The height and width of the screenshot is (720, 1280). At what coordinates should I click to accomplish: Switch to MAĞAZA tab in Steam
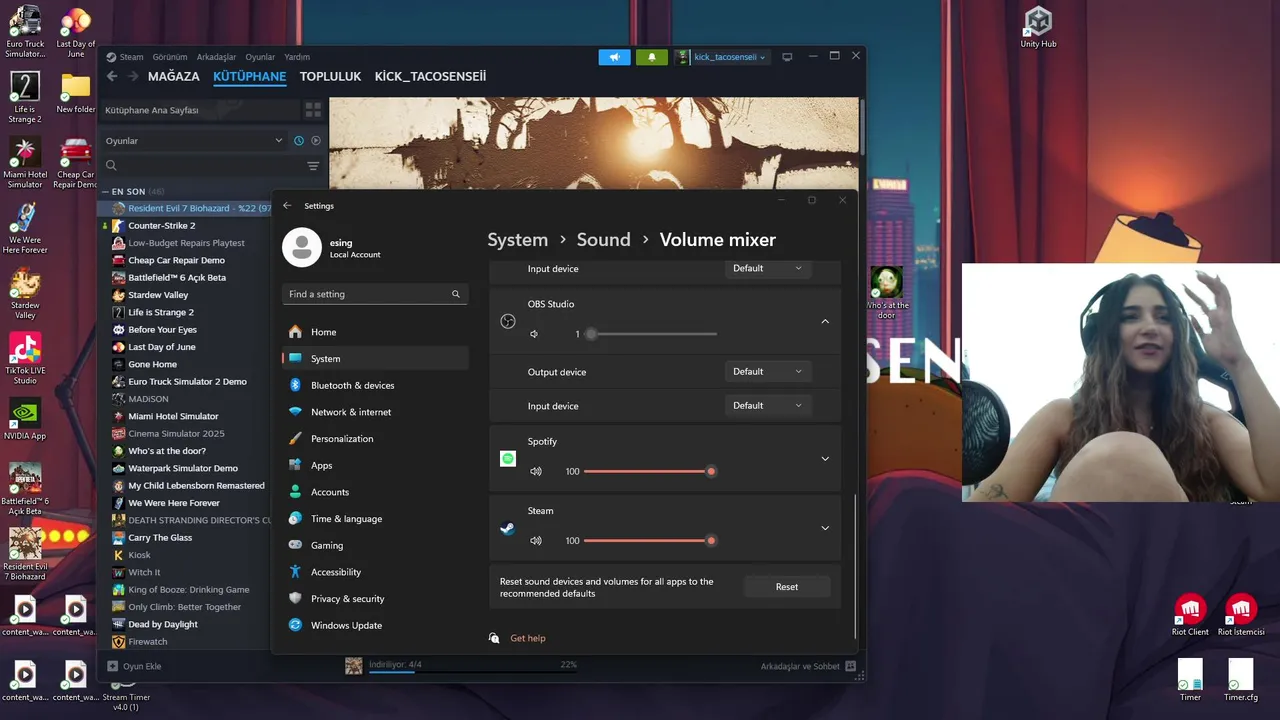click(x=174, y=76)
